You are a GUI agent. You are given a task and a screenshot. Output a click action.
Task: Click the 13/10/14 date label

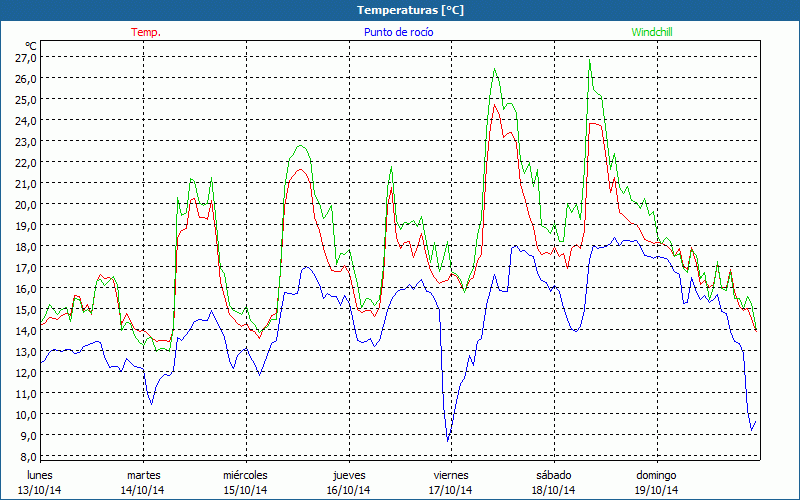pos(40,490)
